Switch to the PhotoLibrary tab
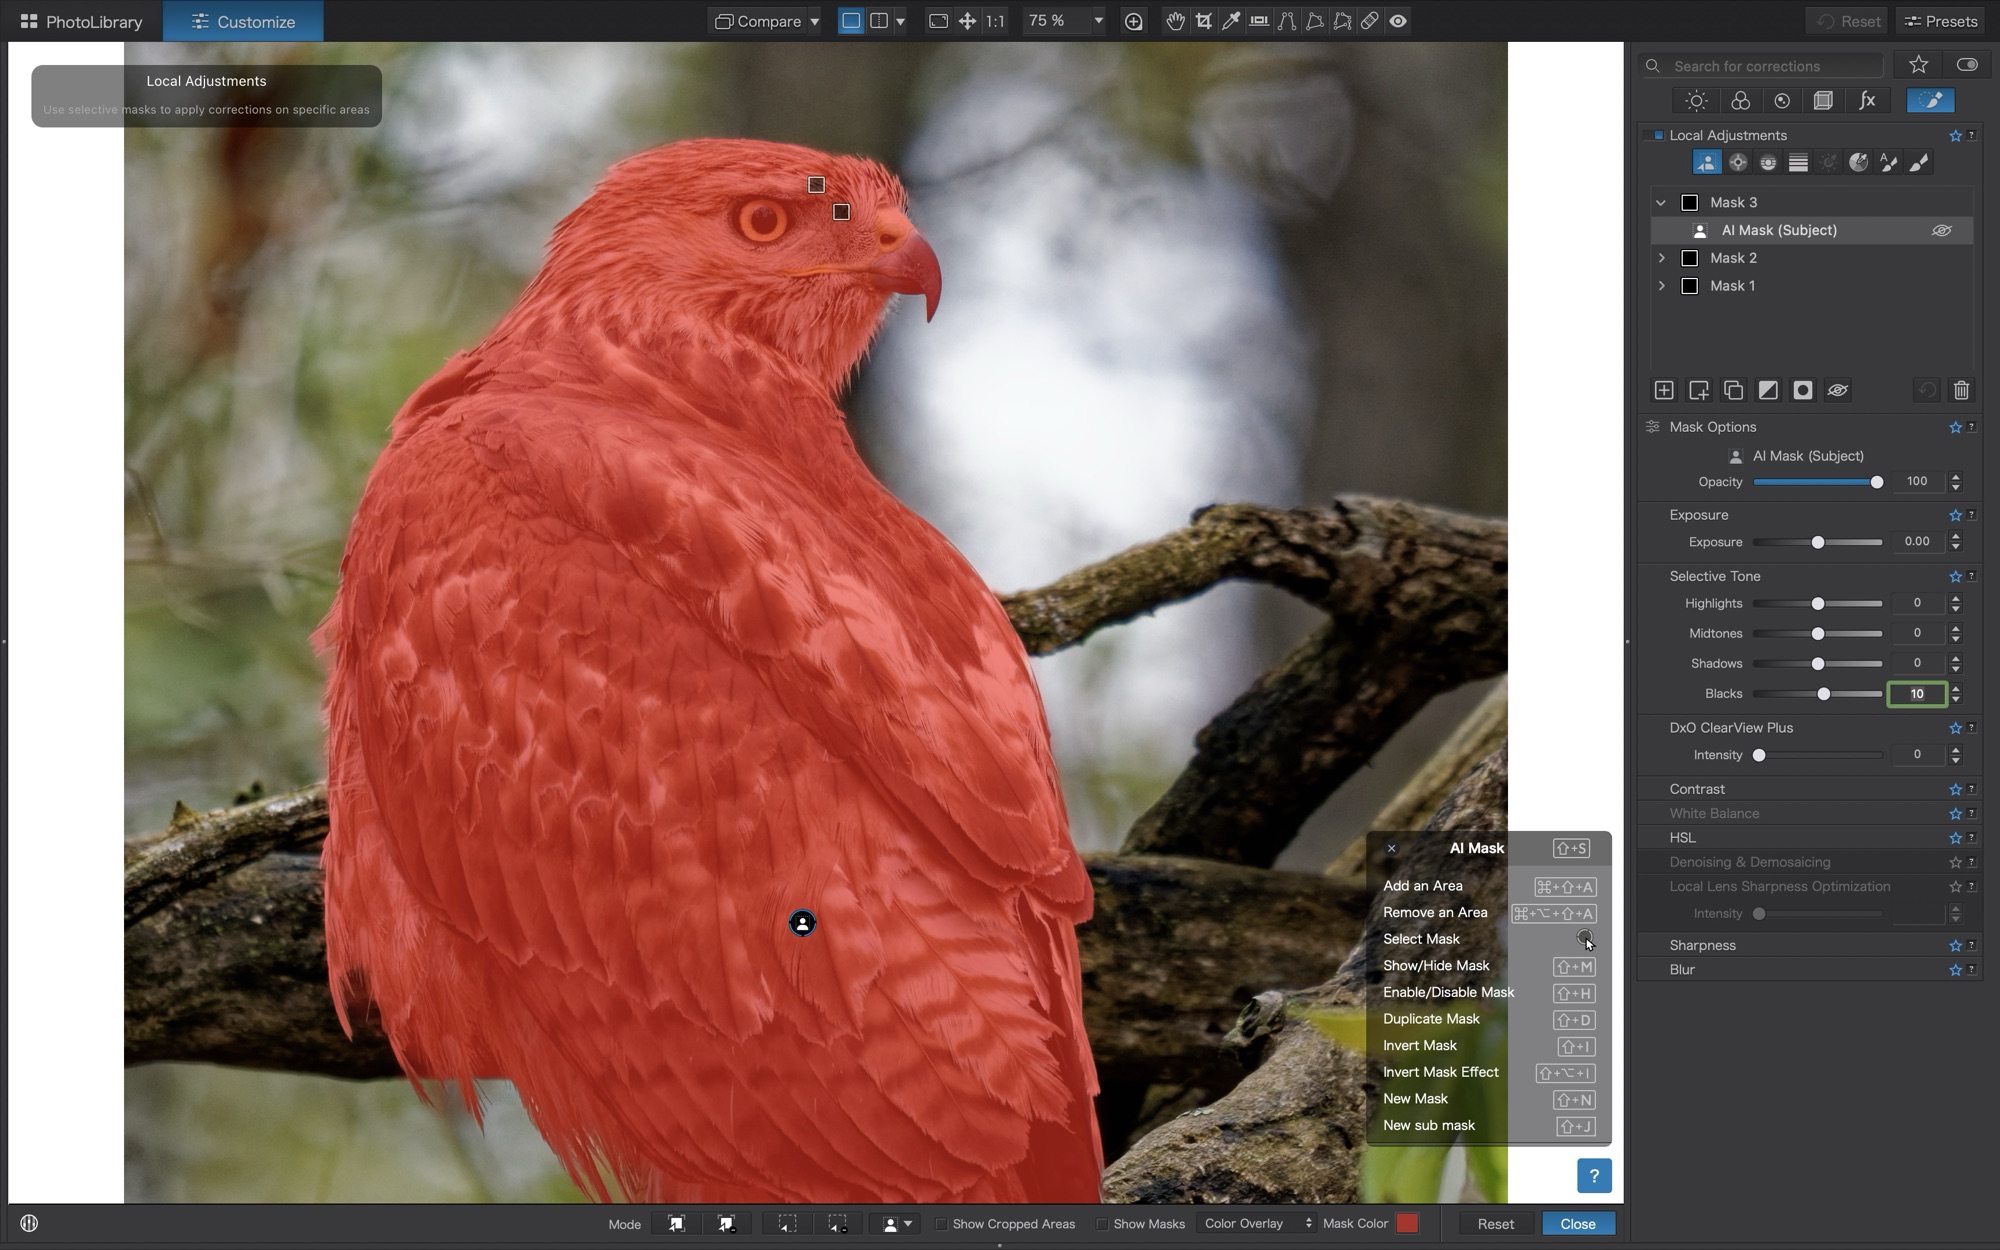Image resolution: width=2000 pixels, height=1250 pixels. pyautogui.click(x=82, y=21)
